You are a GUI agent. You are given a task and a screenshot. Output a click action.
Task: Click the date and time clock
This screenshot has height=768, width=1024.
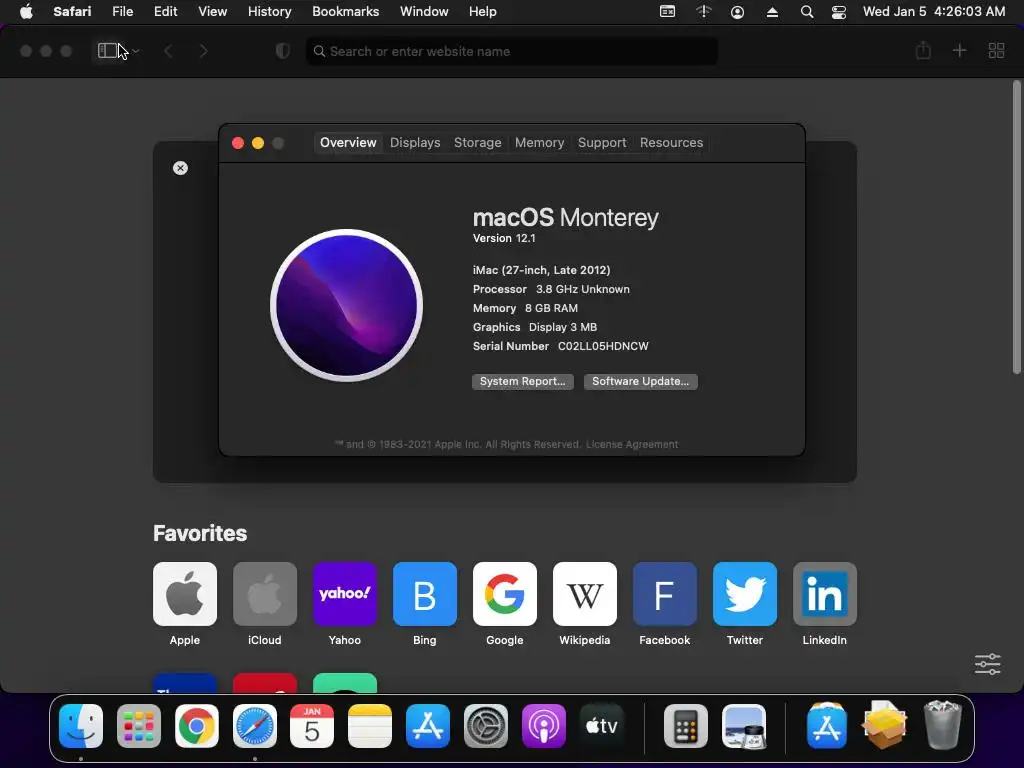(934, 12)
